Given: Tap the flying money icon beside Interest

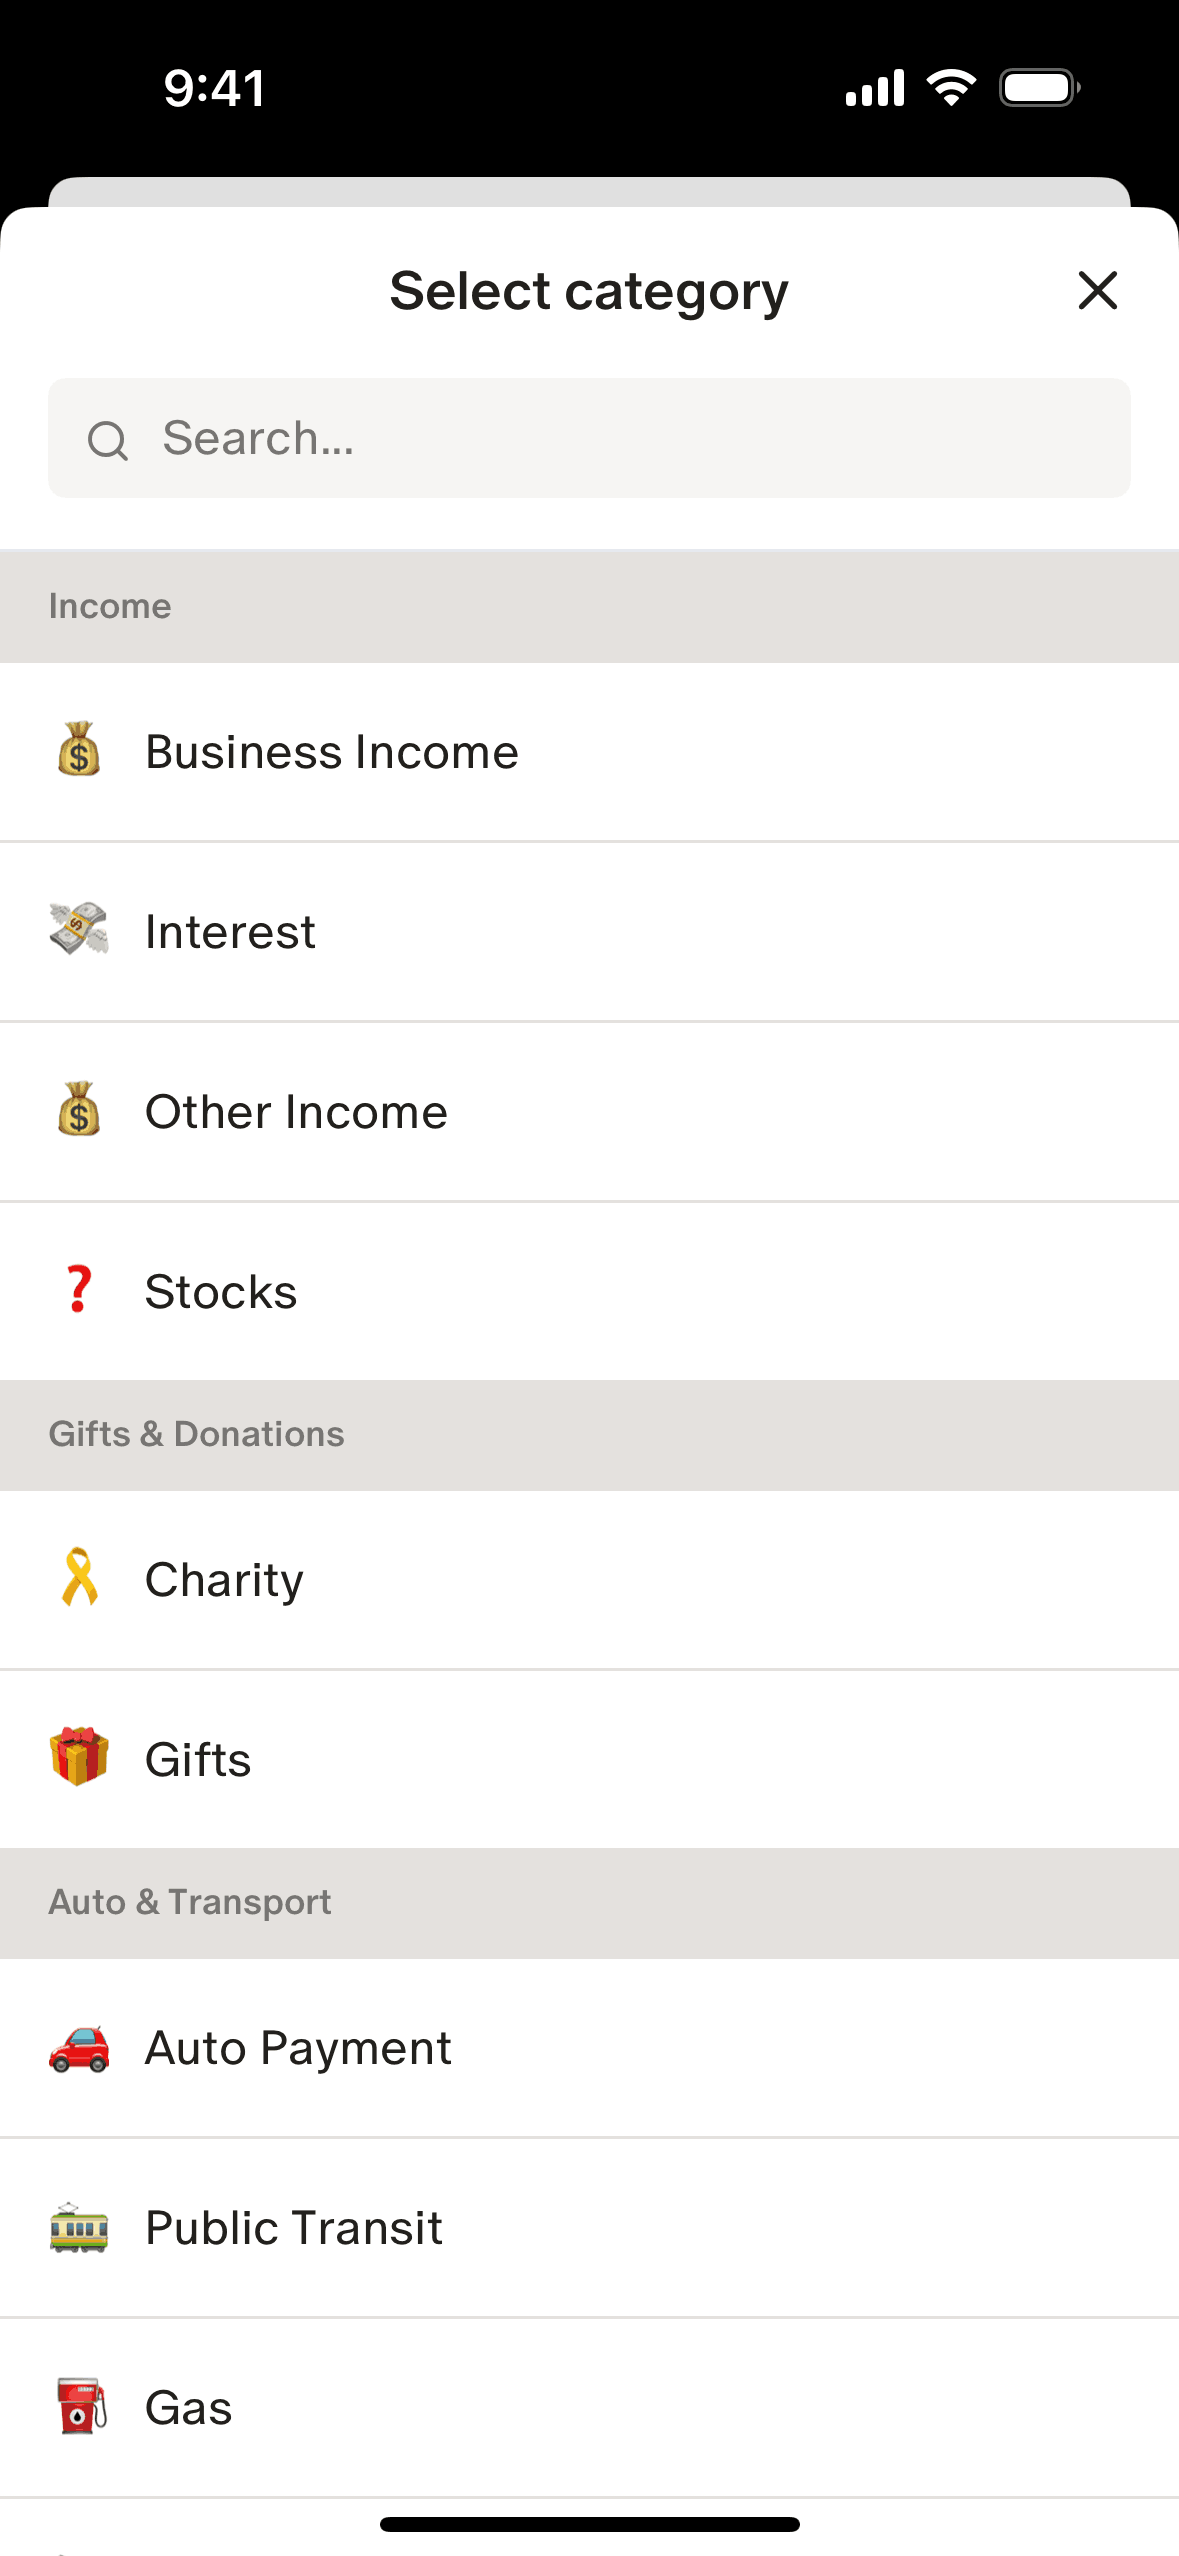Looking at the screenshot, I should 79,930.
